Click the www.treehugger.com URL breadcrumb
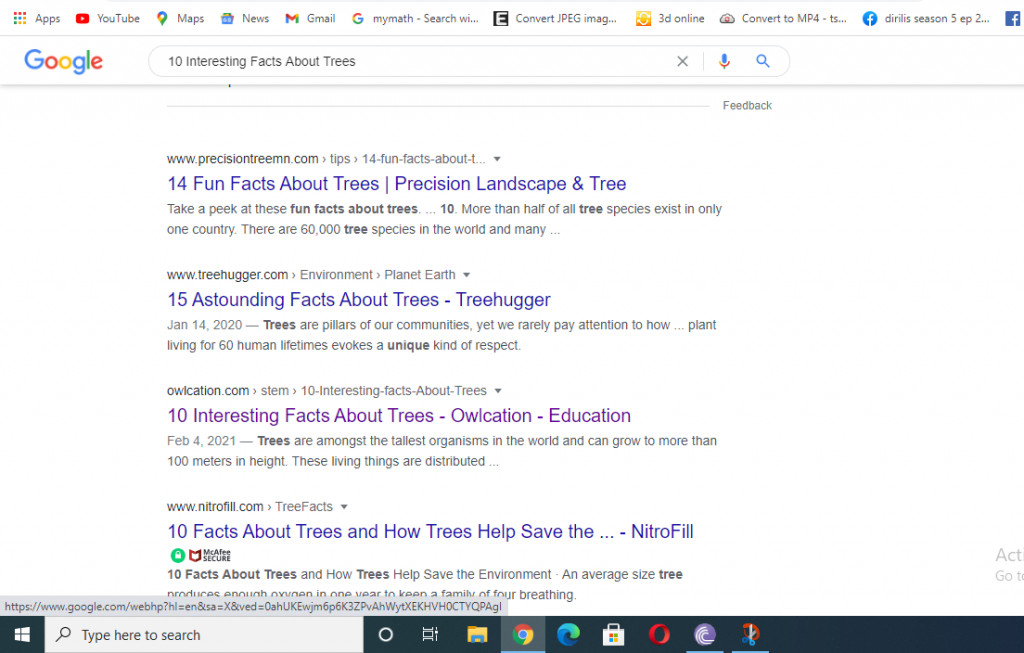The image size is (1024, 653). (x=311, y=275)
